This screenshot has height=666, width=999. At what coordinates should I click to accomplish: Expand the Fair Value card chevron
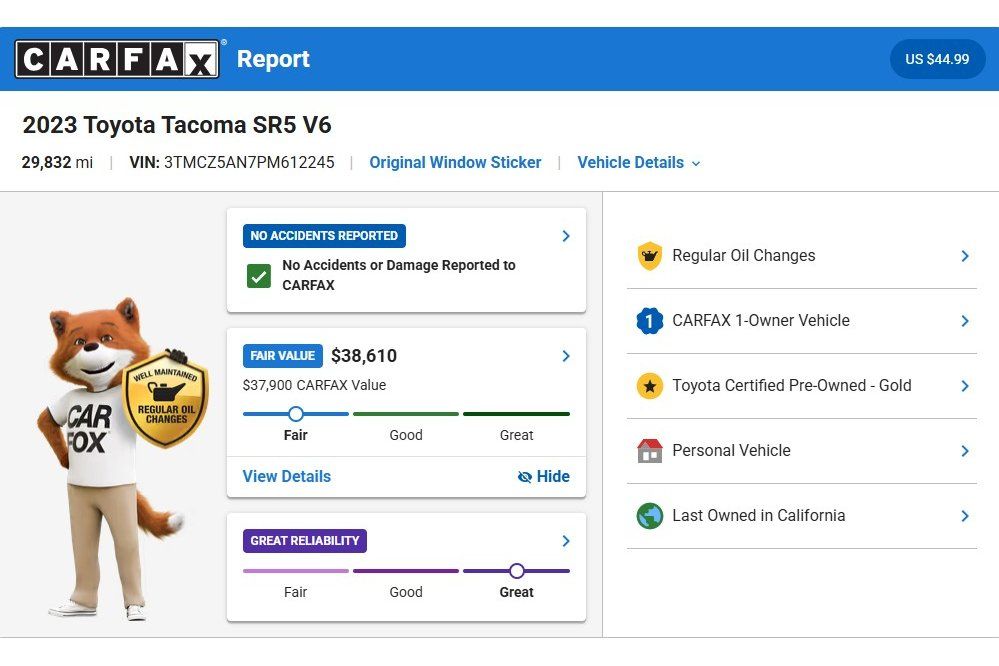point(566,356)
